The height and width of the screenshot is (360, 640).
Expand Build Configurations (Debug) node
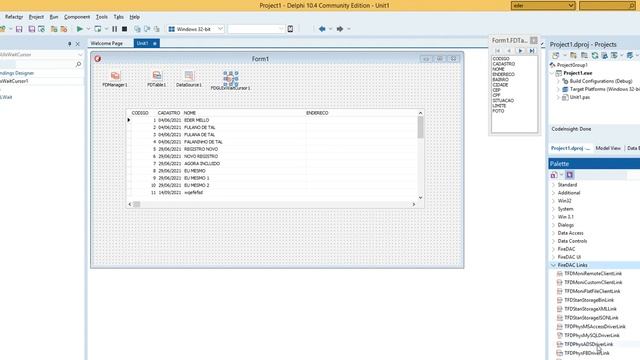[558, 81]
